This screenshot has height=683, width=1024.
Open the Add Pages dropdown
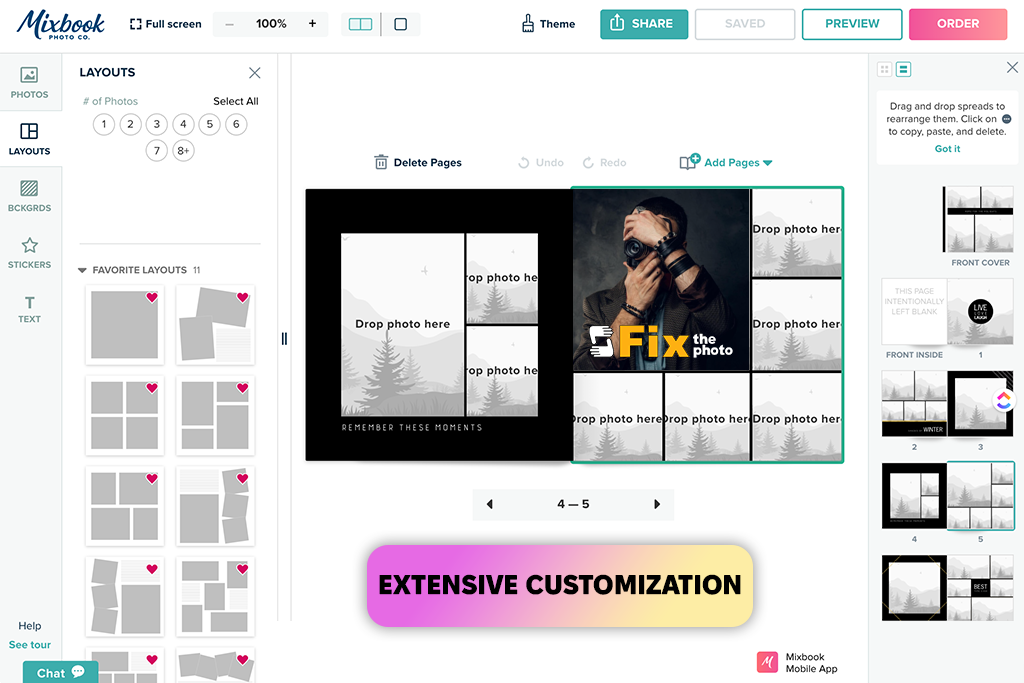tap(726, 163)
